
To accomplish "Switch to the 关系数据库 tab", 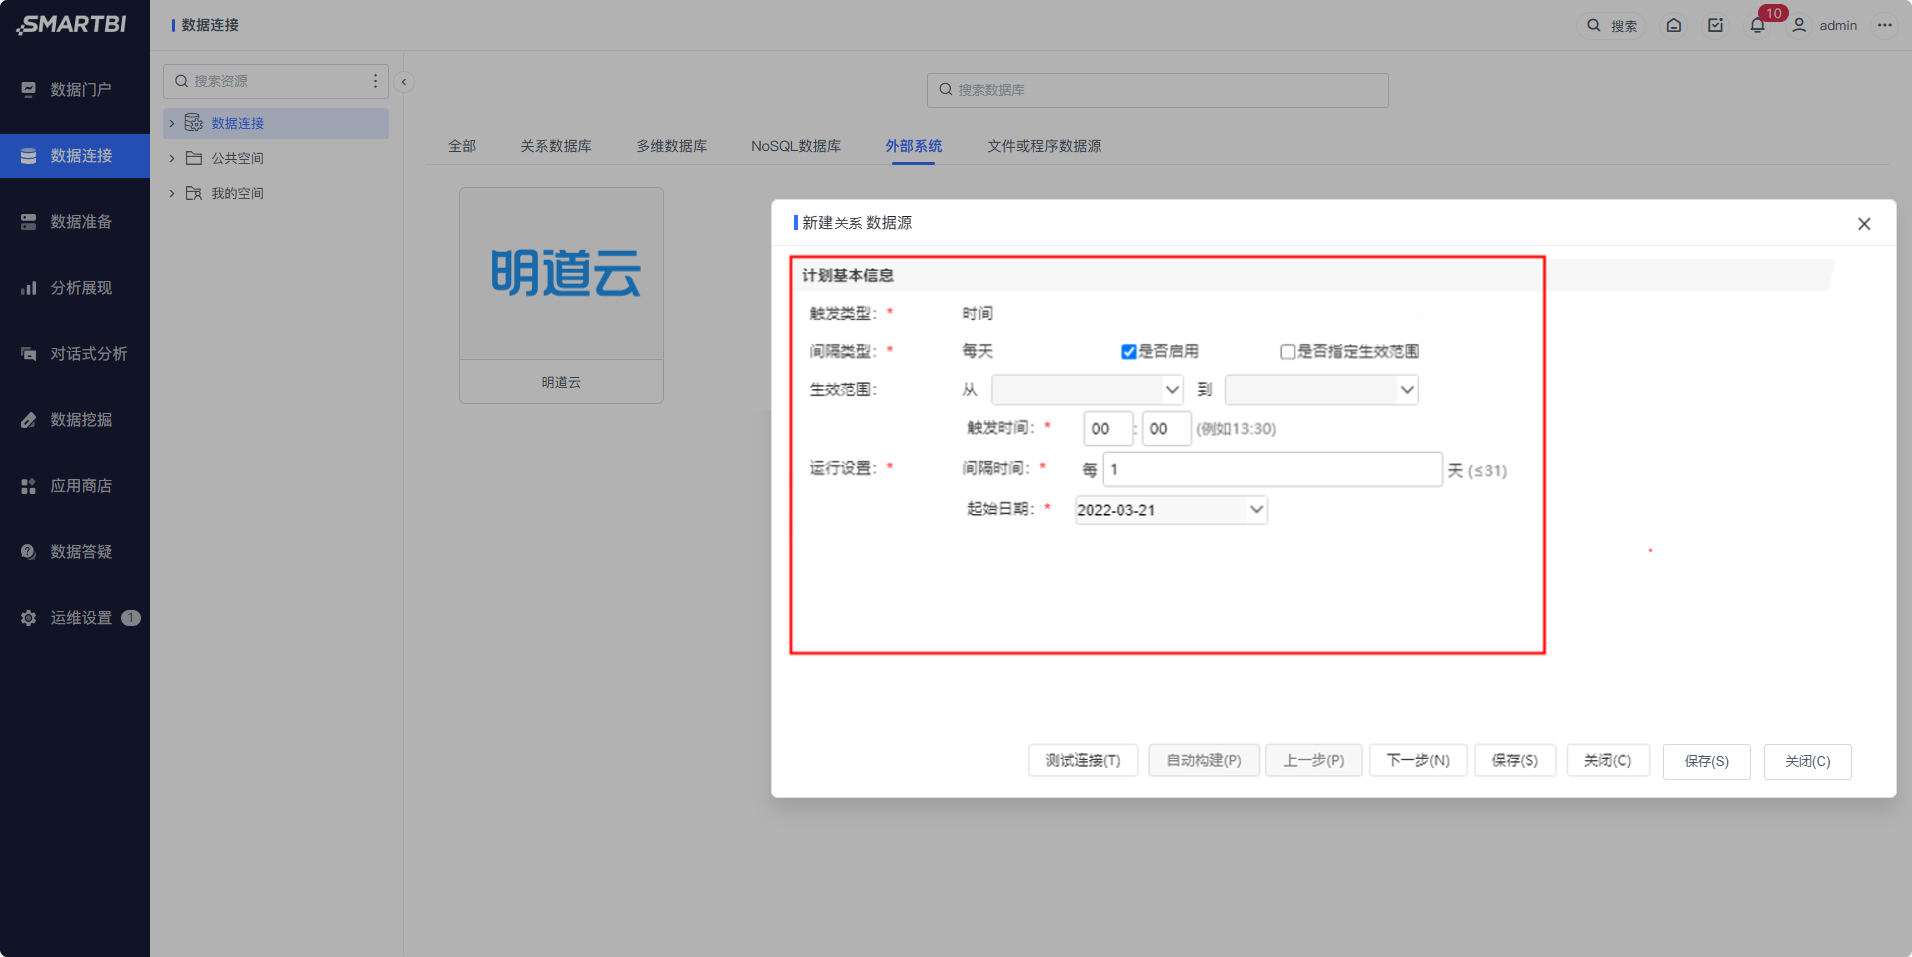I will (556, 146).
